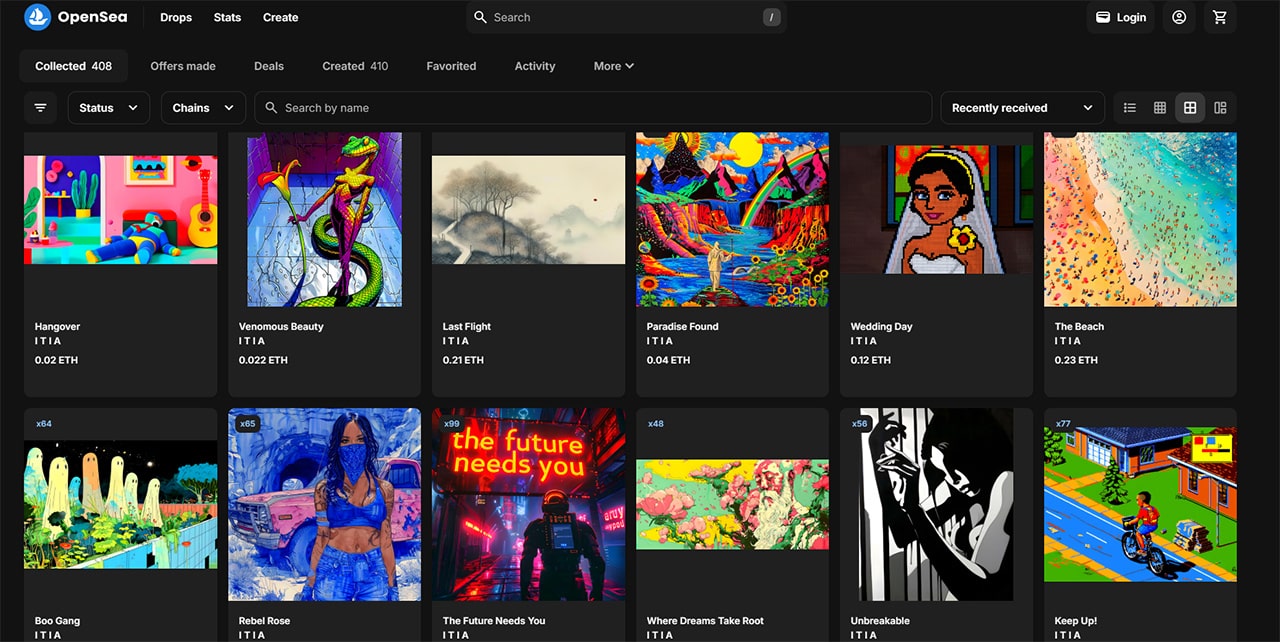This screenshot has width=1280, height=642.
Task: Open the Recently received sort dropdown
Action: pos(1022,108)
